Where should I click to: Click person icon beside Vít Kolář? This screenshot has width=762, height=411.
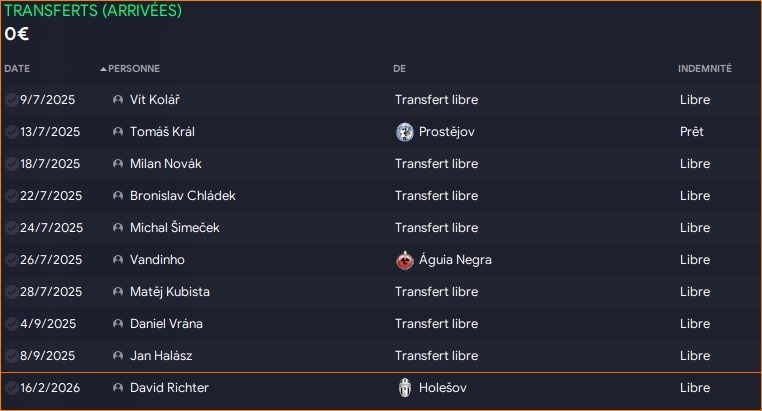click(118, 100)
